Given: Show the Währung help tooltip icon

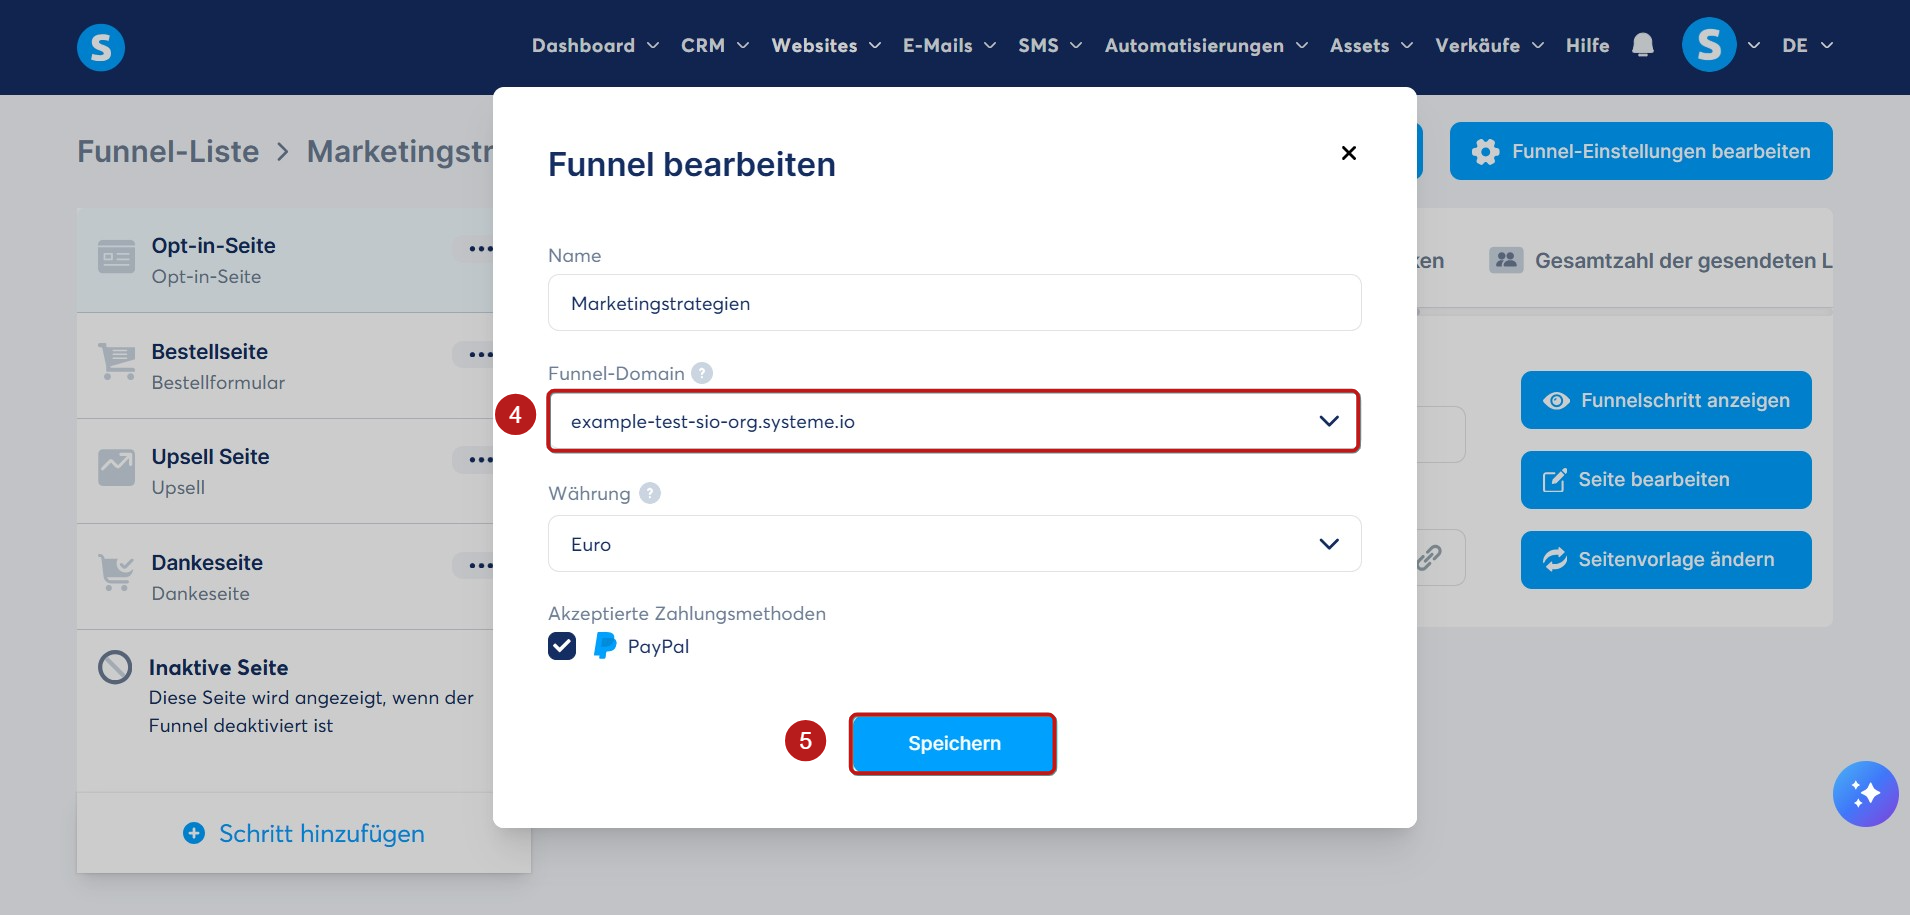Looking at the screenshot, I should 650,493.
